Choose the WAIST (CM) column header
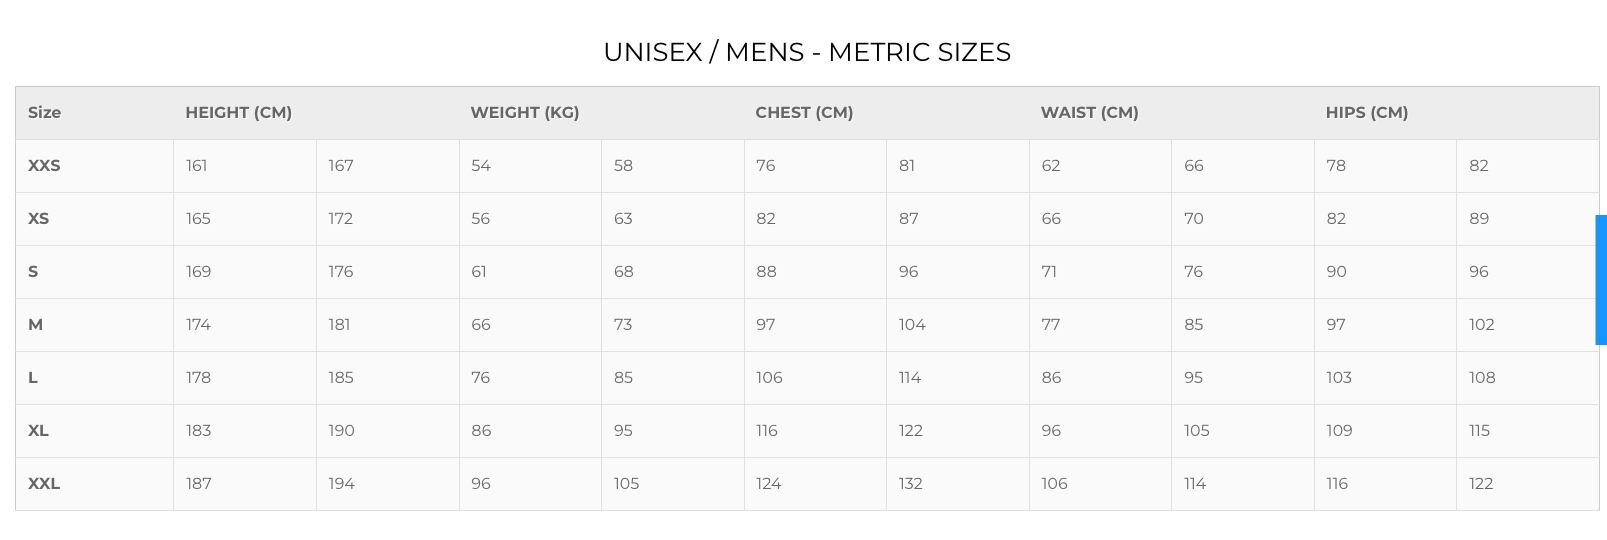 pos(1089,112)
